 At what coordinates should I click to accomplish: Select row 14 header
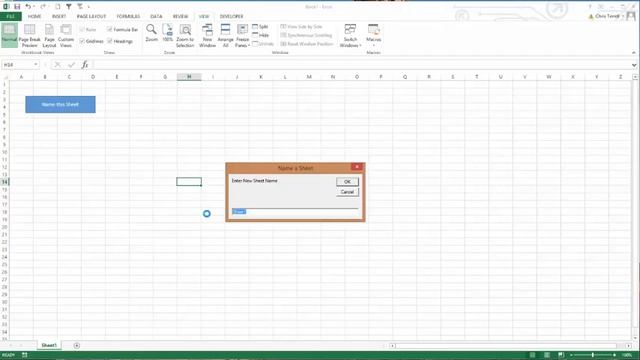(4, 182)
